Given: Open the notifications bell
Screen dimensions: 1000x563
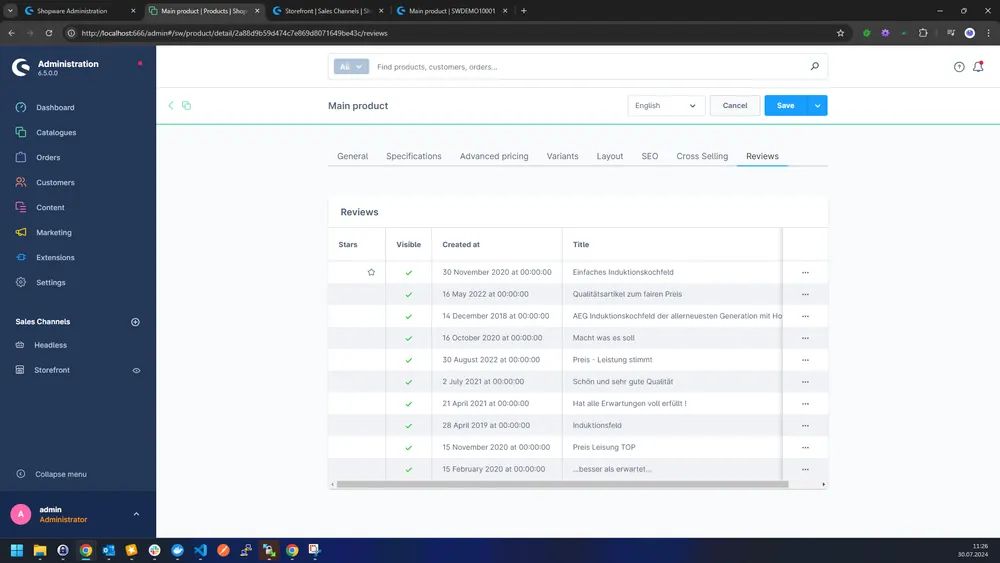Looking at the screenshot, I should click(978, 66).
